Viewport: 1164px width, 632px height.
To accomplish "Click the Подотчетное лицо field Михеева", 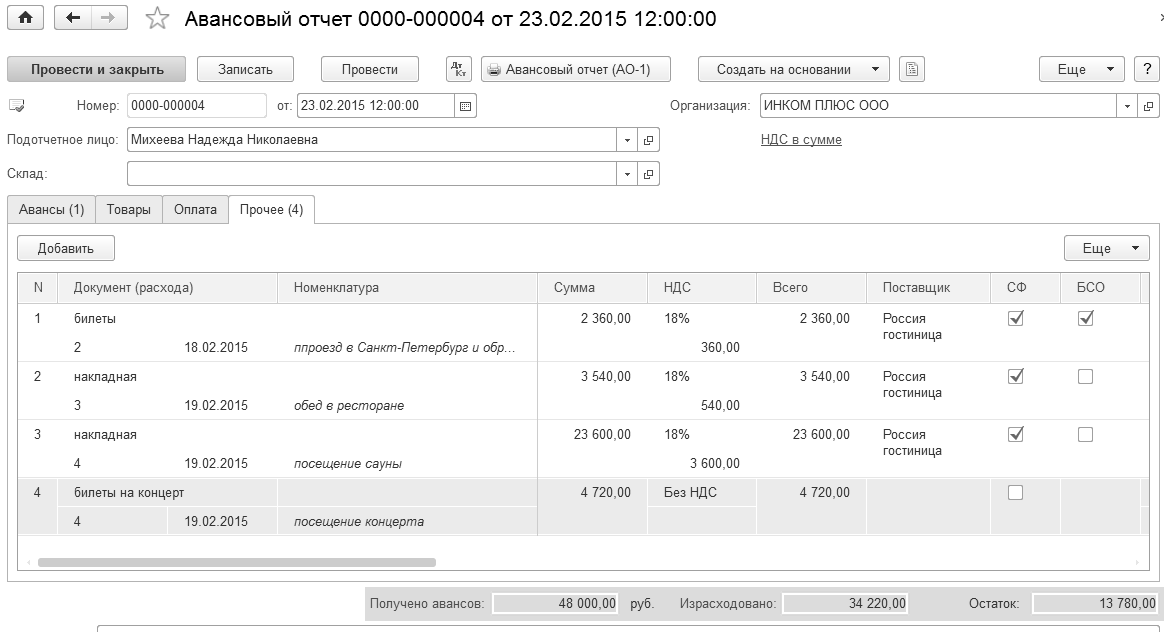I will pyautogui.click(x=372, y=140).
